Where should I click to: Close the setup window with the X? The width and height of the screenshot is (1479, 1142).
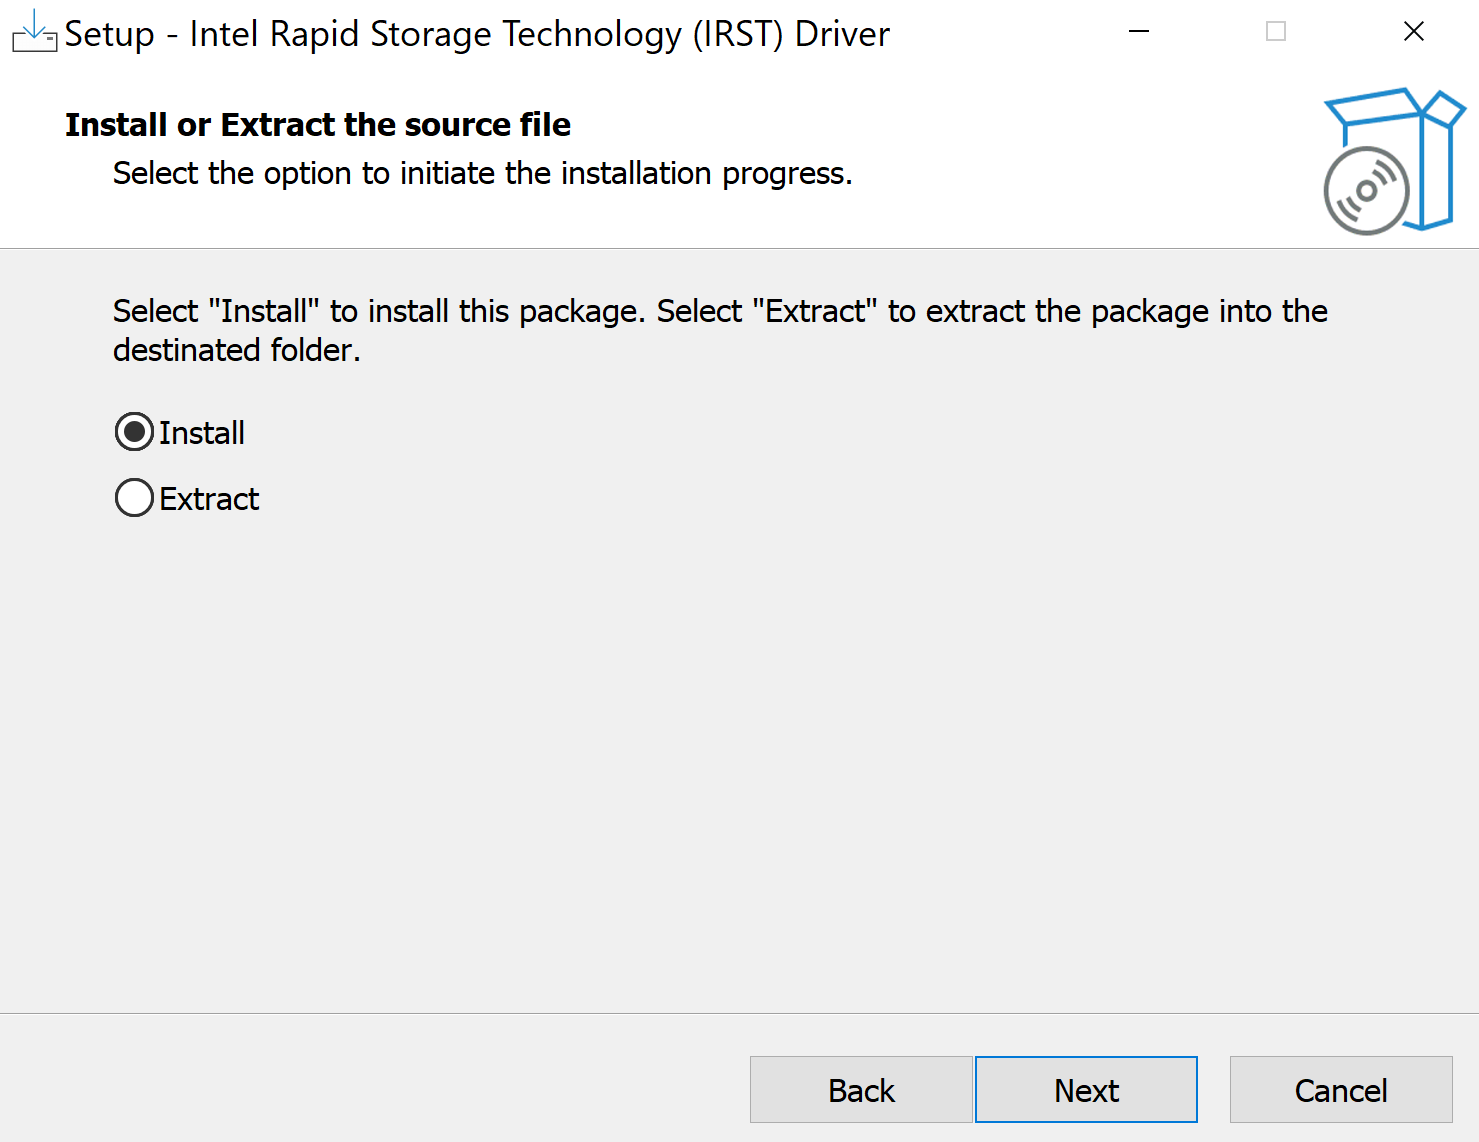(1413, 32)
